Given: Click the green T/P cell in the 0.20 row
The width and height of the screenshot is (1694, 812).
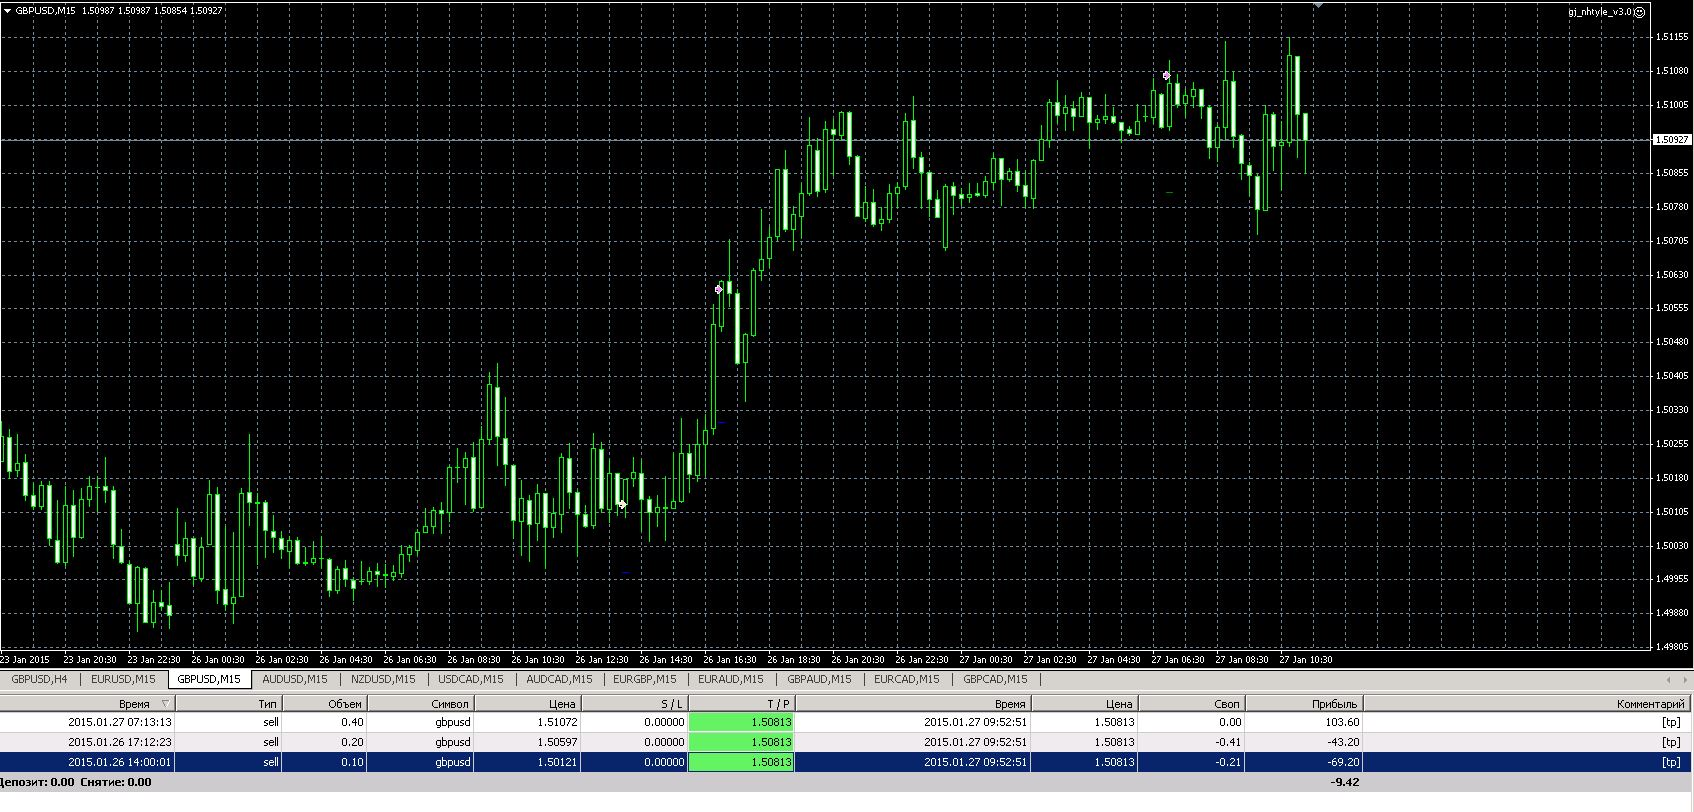Looking at the screenshot, I should pos(741,742).
